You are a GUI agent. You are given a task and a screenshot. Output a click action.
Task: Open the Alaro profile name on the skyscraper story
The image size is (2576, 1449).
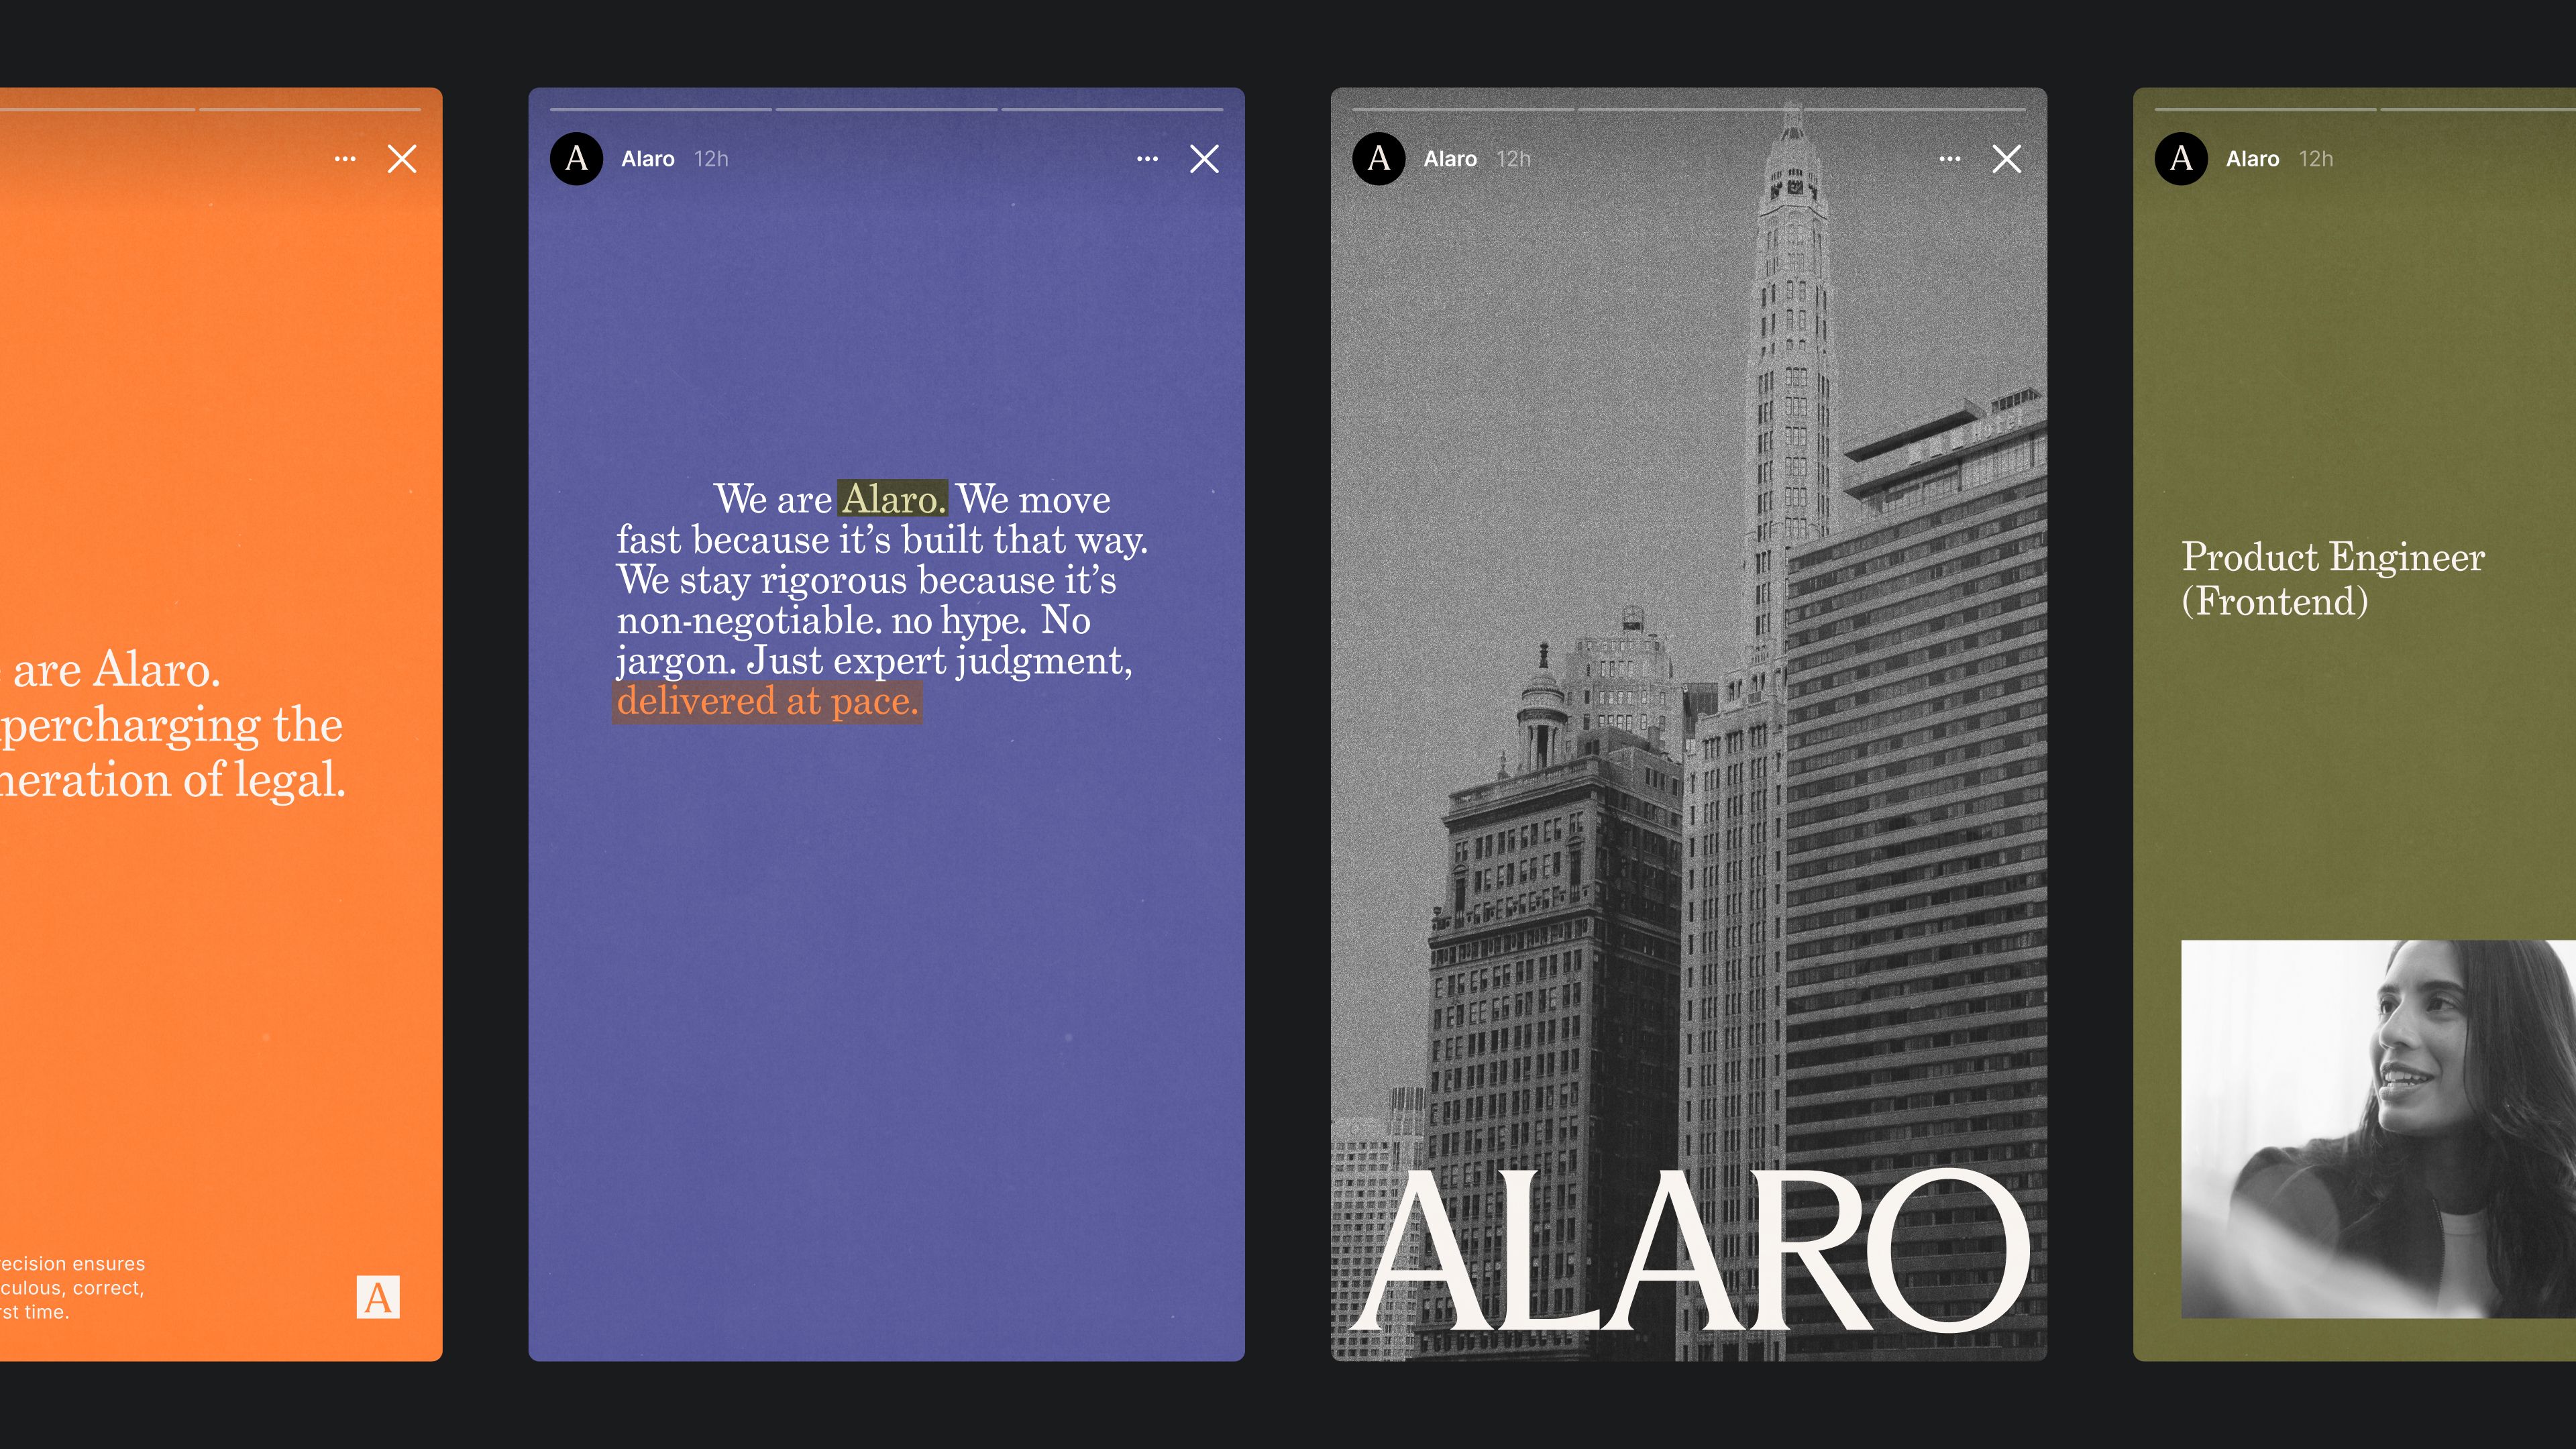[x=1450, y=159]
